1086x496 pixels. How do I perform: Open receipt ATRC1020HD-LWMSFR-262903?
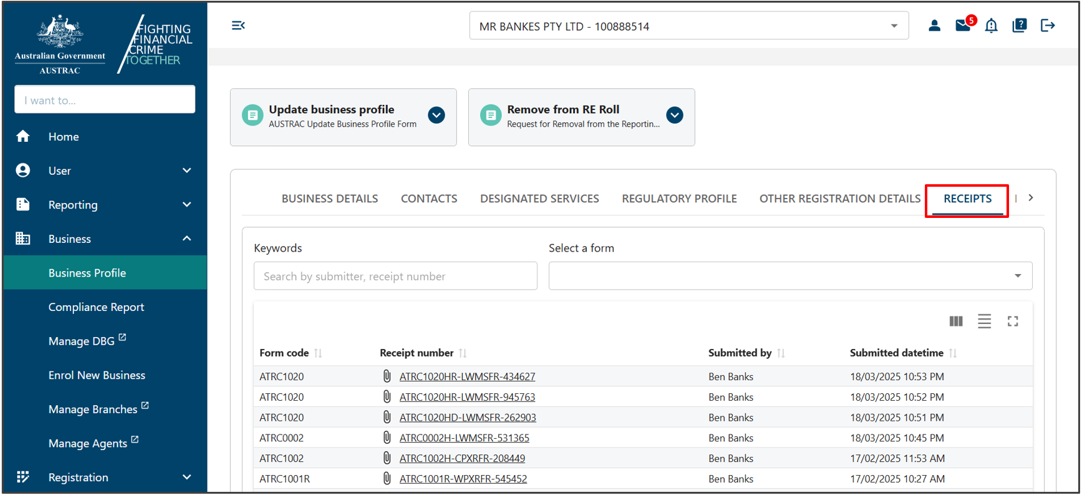click(x=468, y=418)
